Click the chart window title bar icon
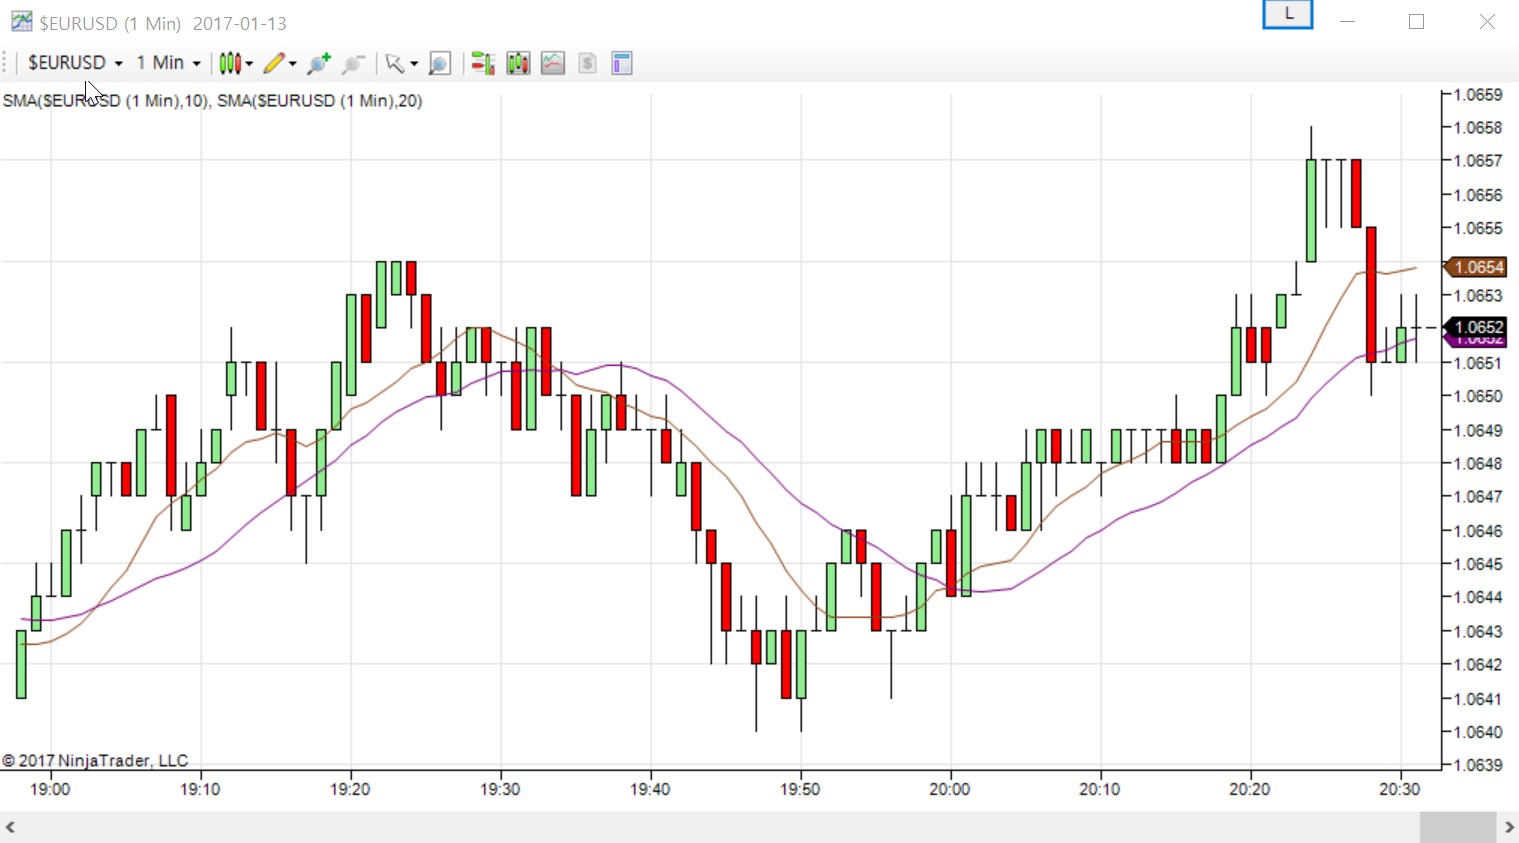 click(20, 21)
